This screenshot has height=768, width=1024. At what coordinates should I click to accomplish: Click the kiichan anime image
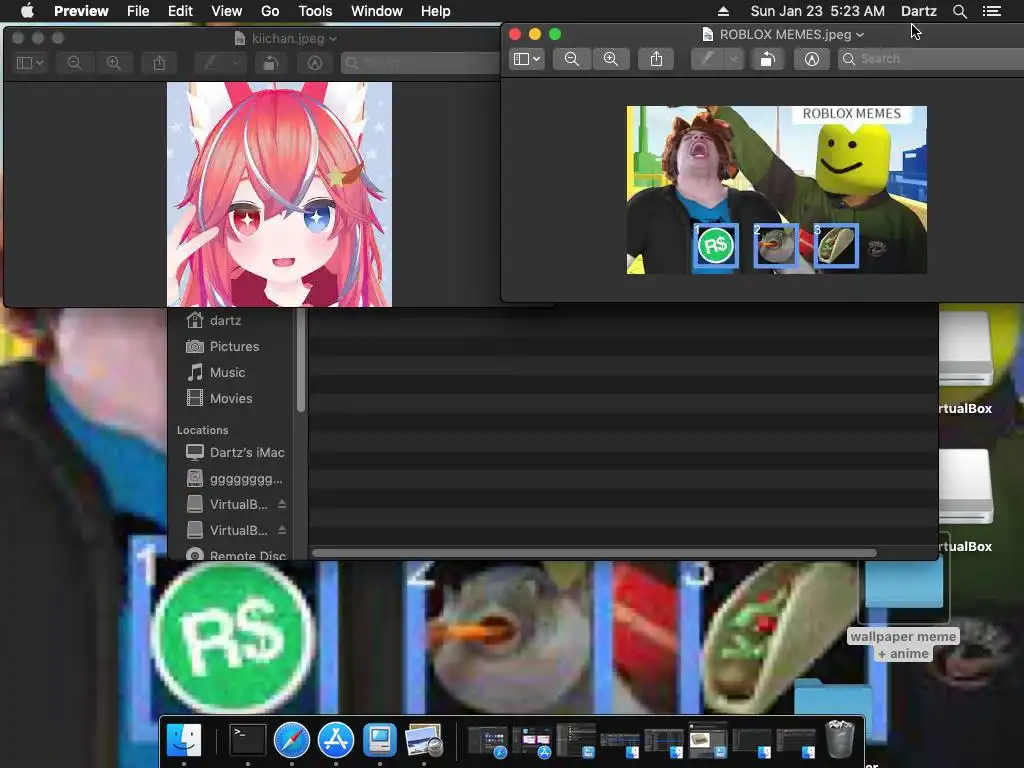280,194
